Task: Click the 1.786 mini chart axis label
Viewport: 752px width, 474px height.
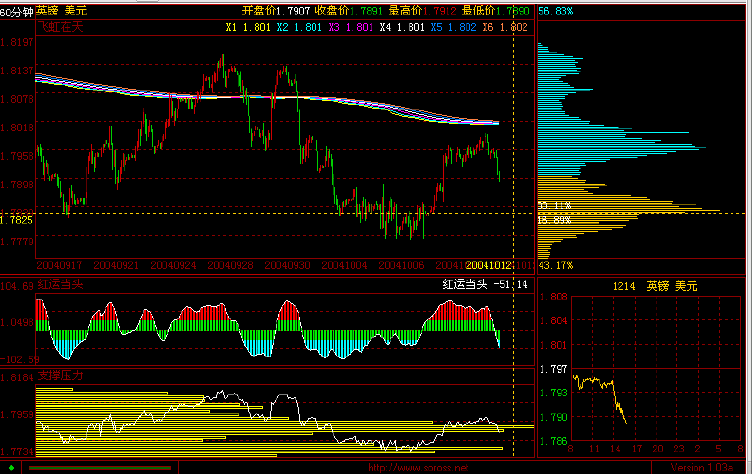Action: click(553, 440)
